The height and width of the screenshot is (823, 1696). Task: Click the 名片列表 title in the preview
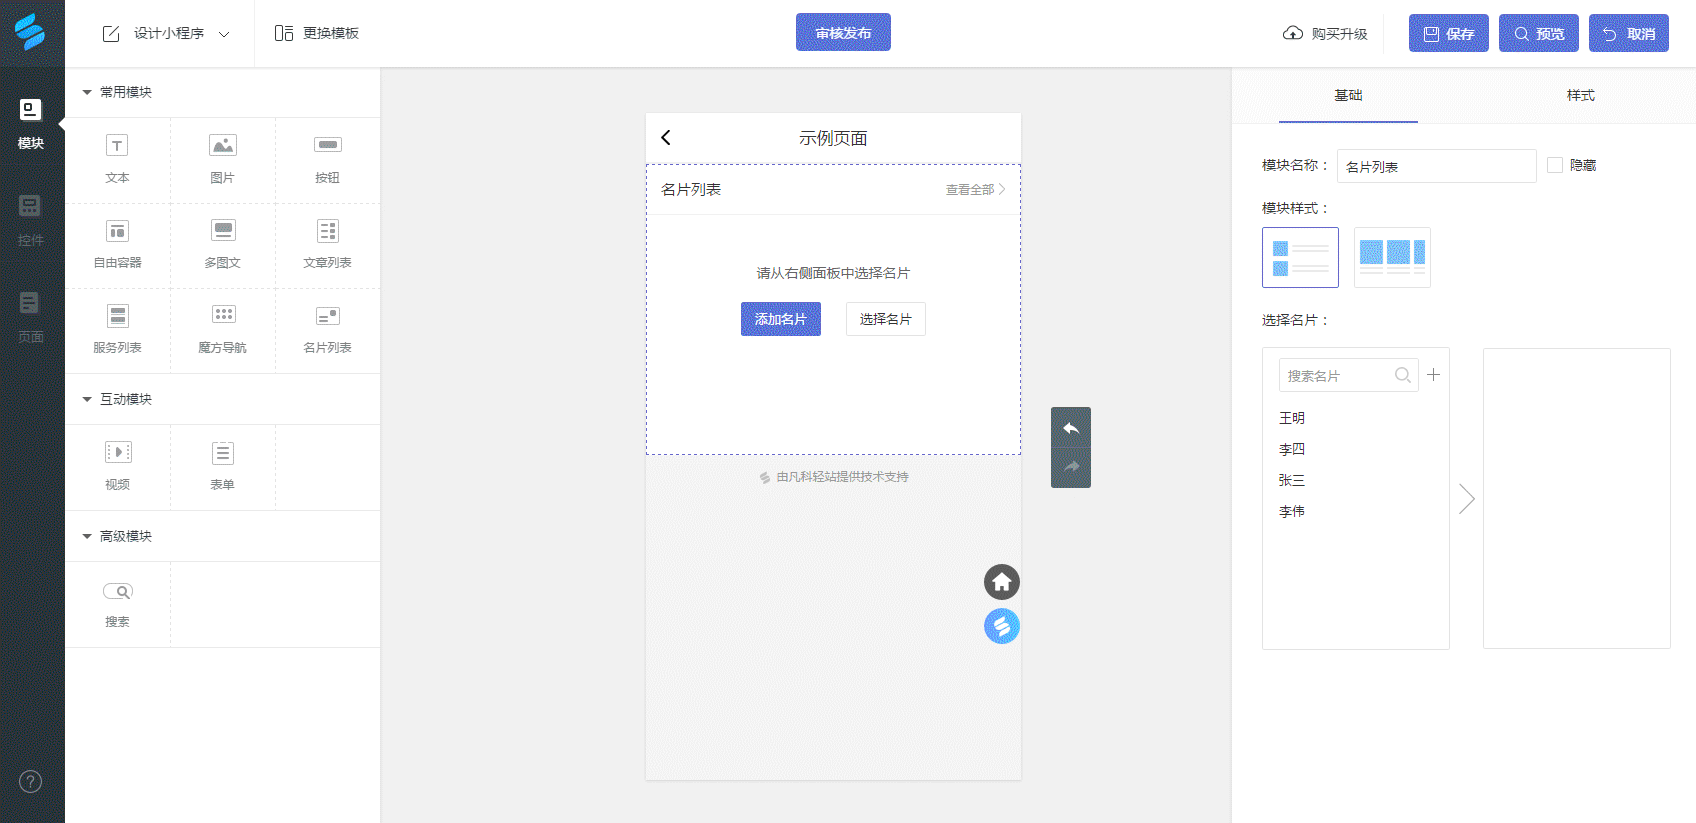[x=691, y=189]
